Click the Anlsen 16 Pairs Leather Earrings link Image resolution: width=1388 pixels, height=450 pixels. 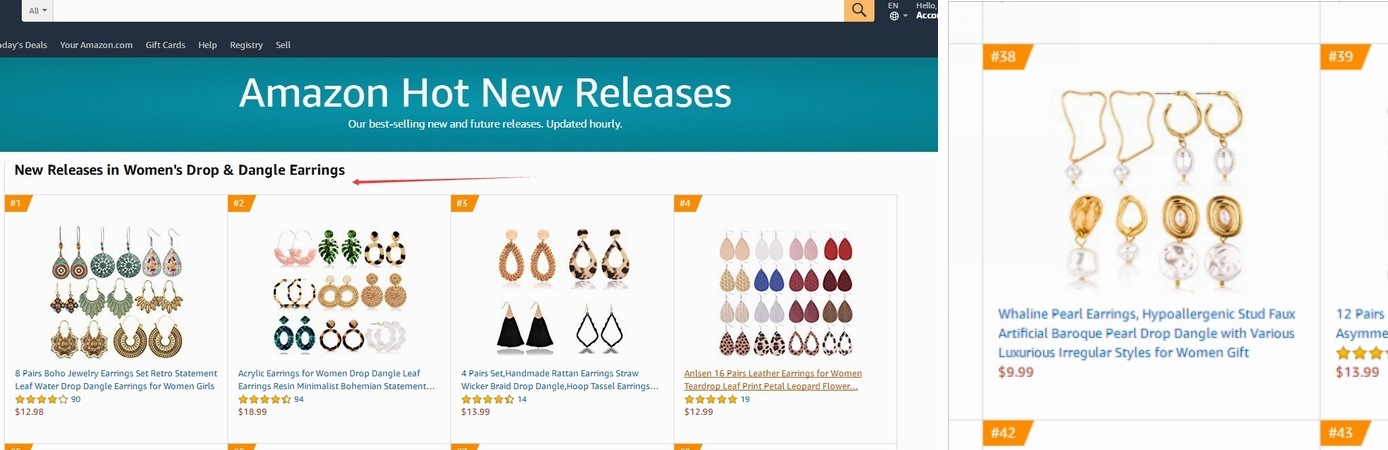pyautogui.click(x=773, y=379)
